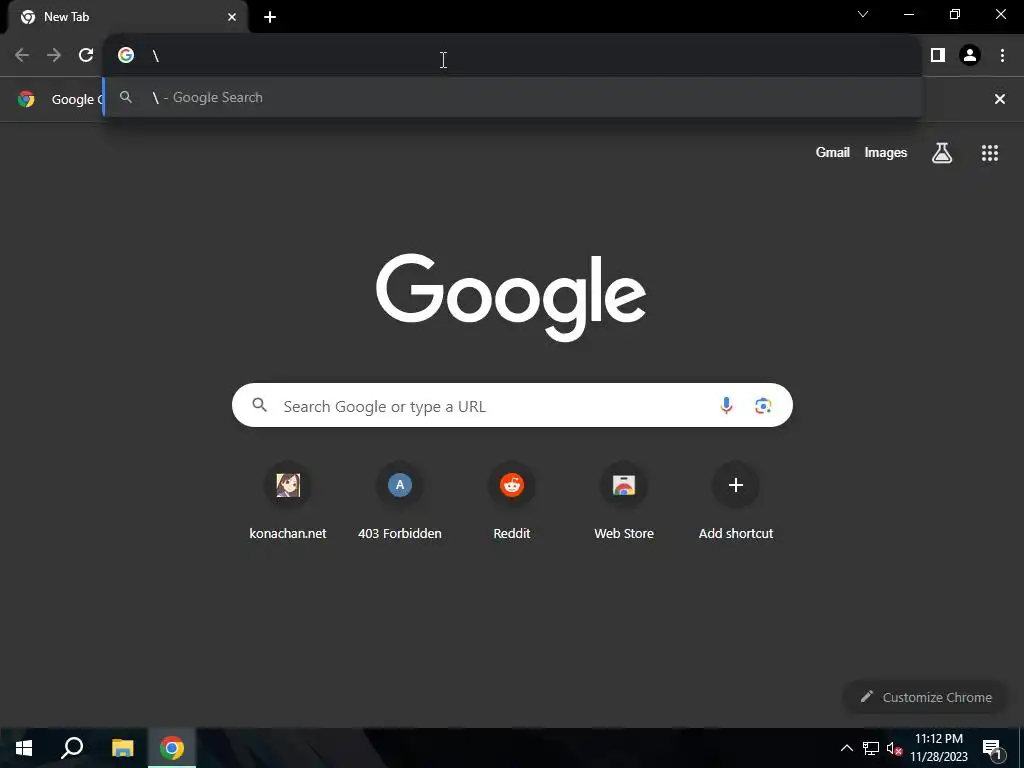Image resolution: width=1024 pixels, height=768 pixels.
Task: Select the New Tab tab
Action: [x=127, y=17]
